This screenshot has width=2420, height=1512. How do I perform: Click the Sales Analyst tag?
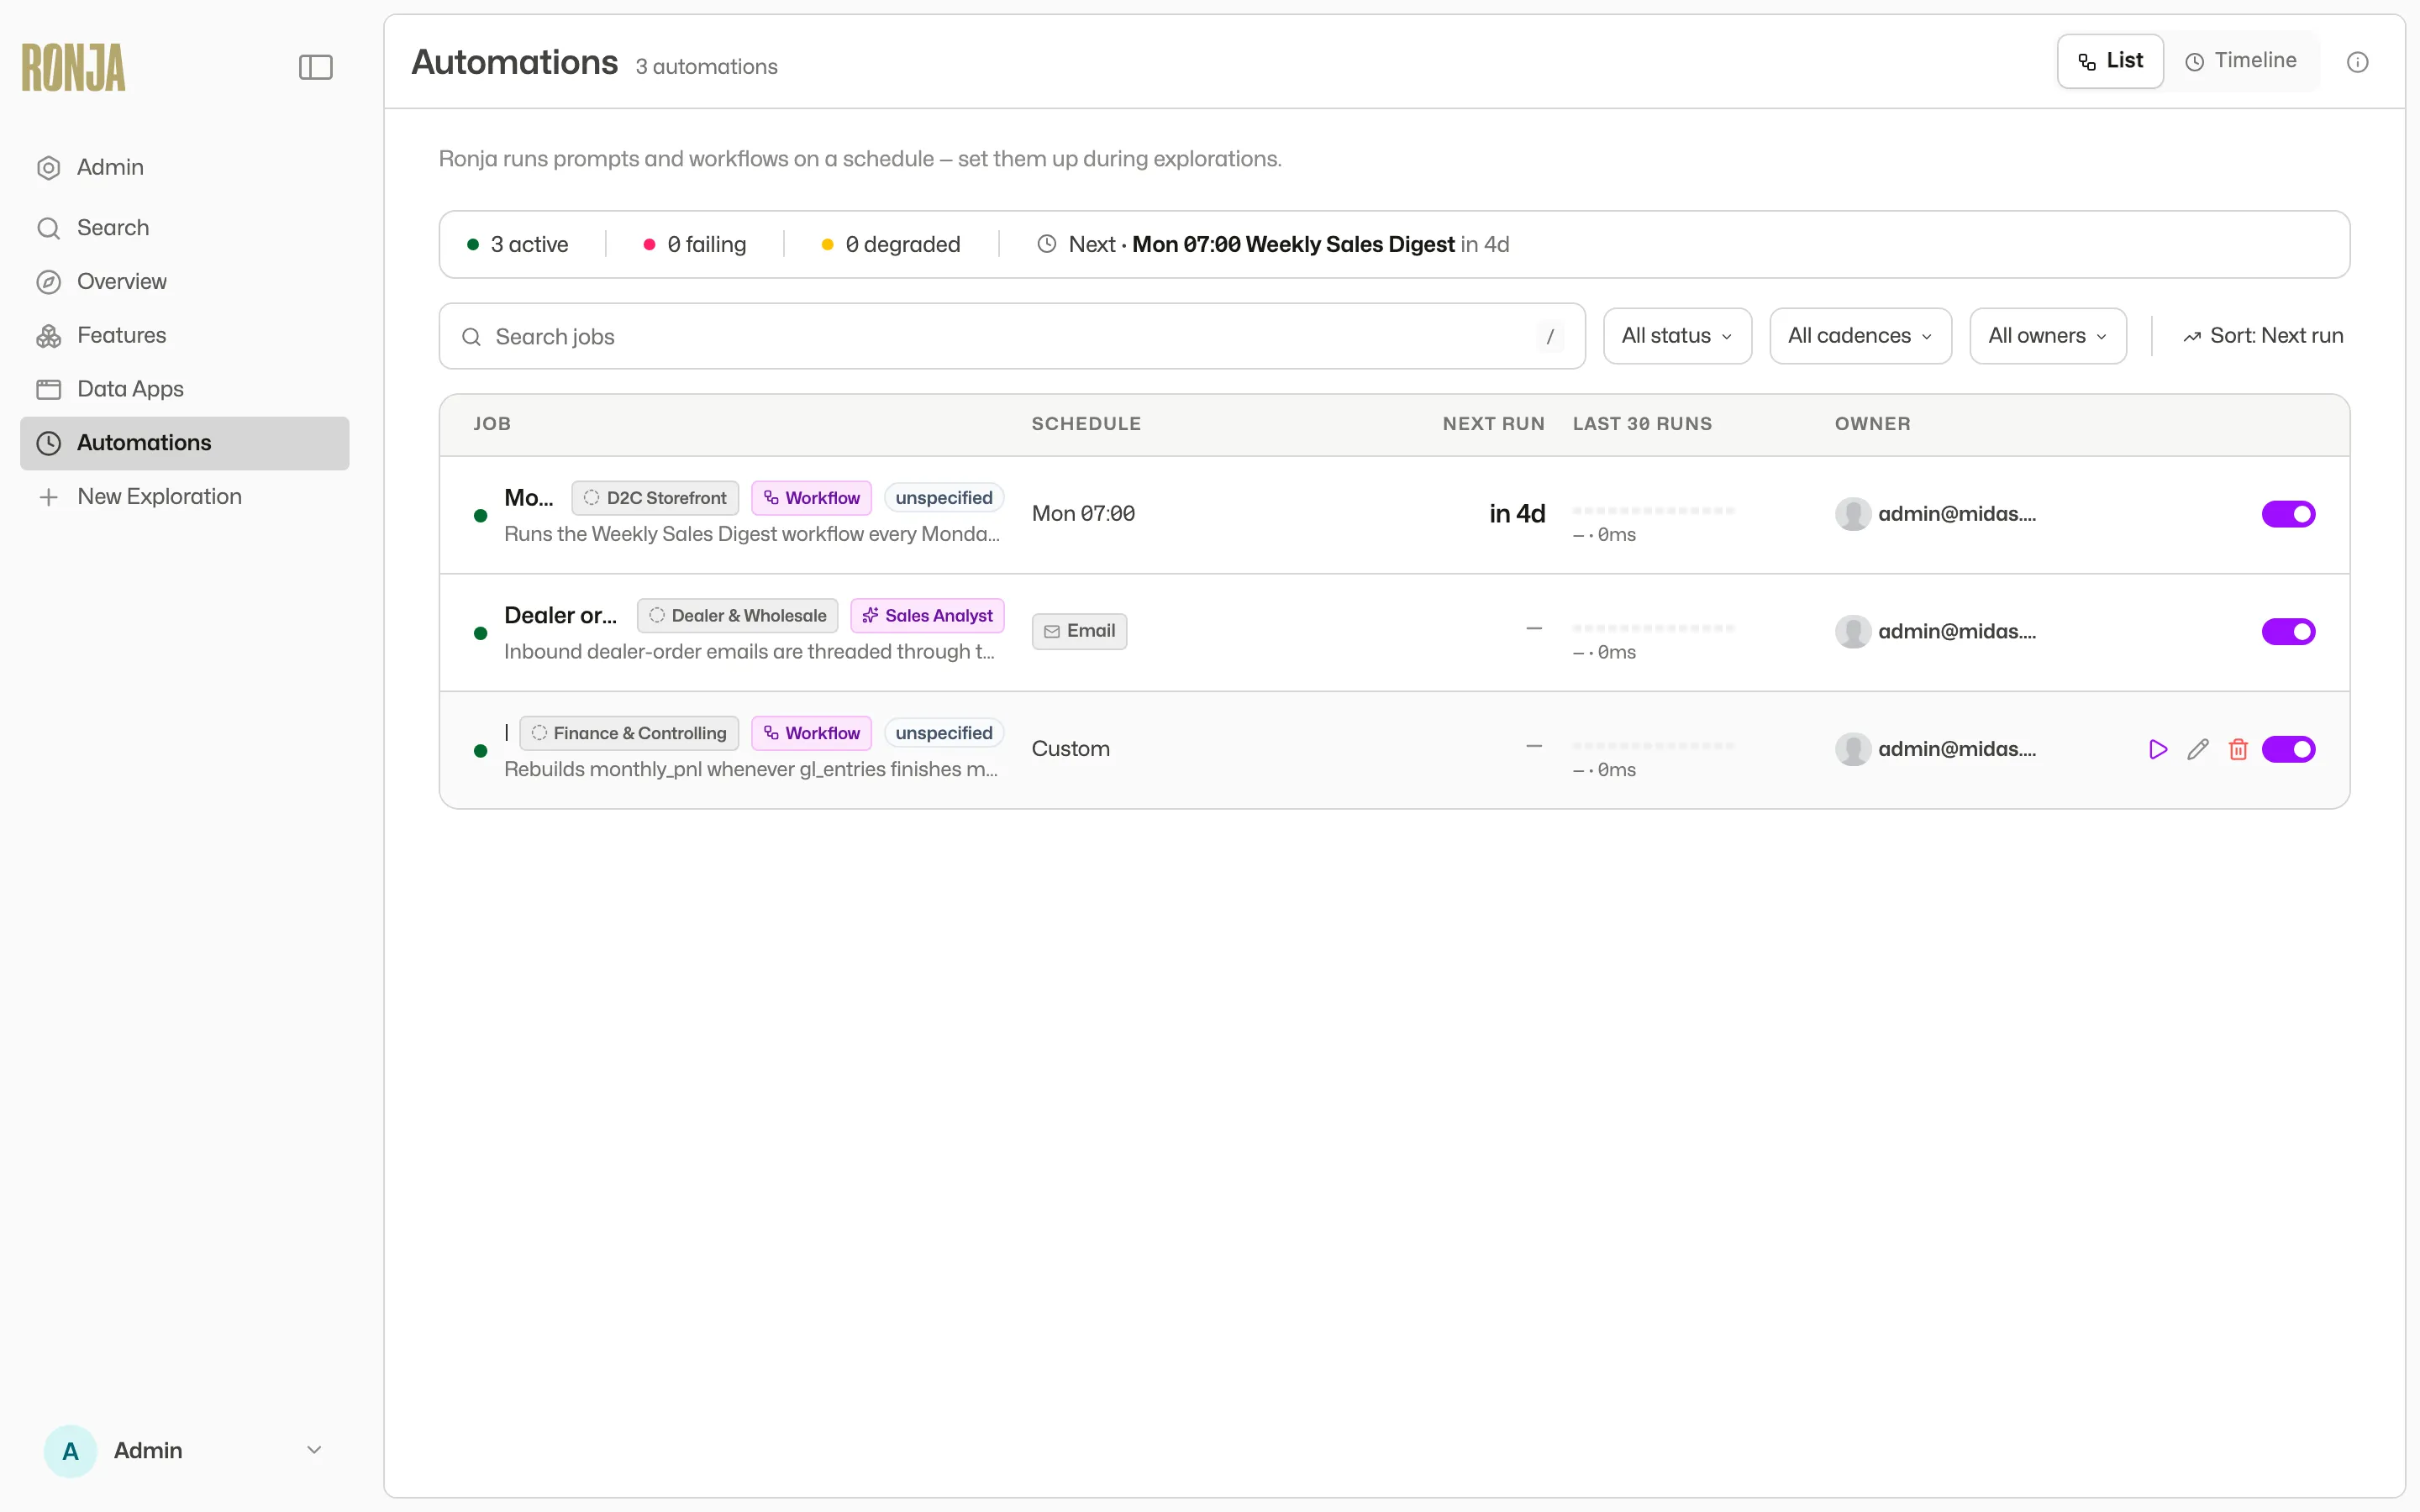(x=927, y=616)
